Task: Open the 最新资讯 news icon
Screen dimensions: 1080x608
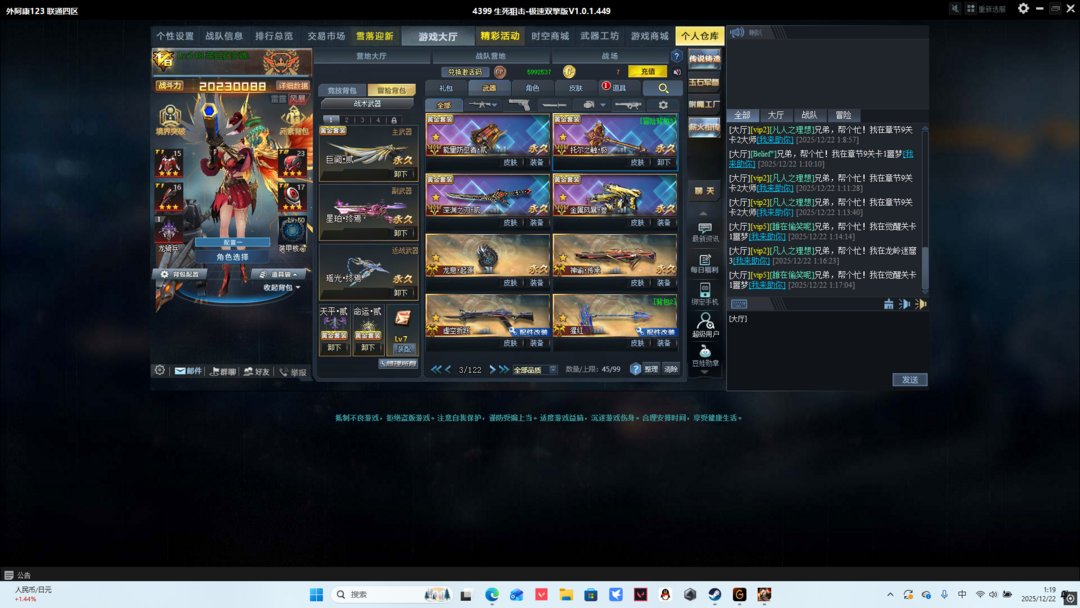Action: click(x=705, y=232)
